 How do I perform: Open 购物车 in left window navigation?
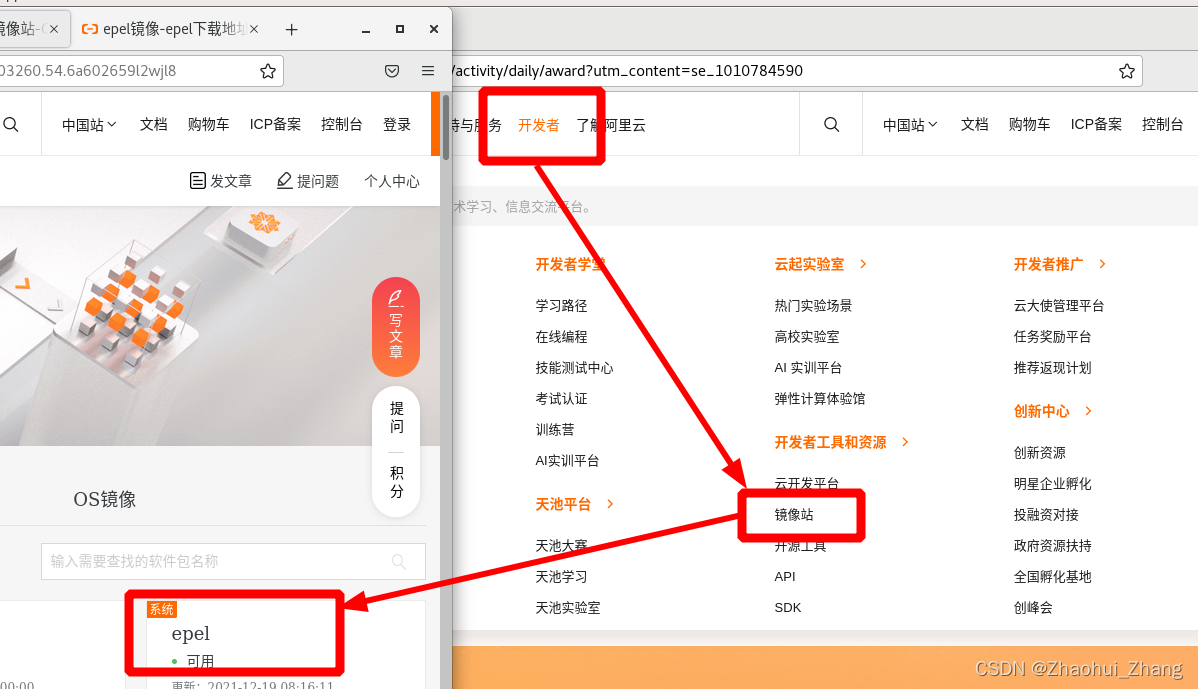coord(209,125)
